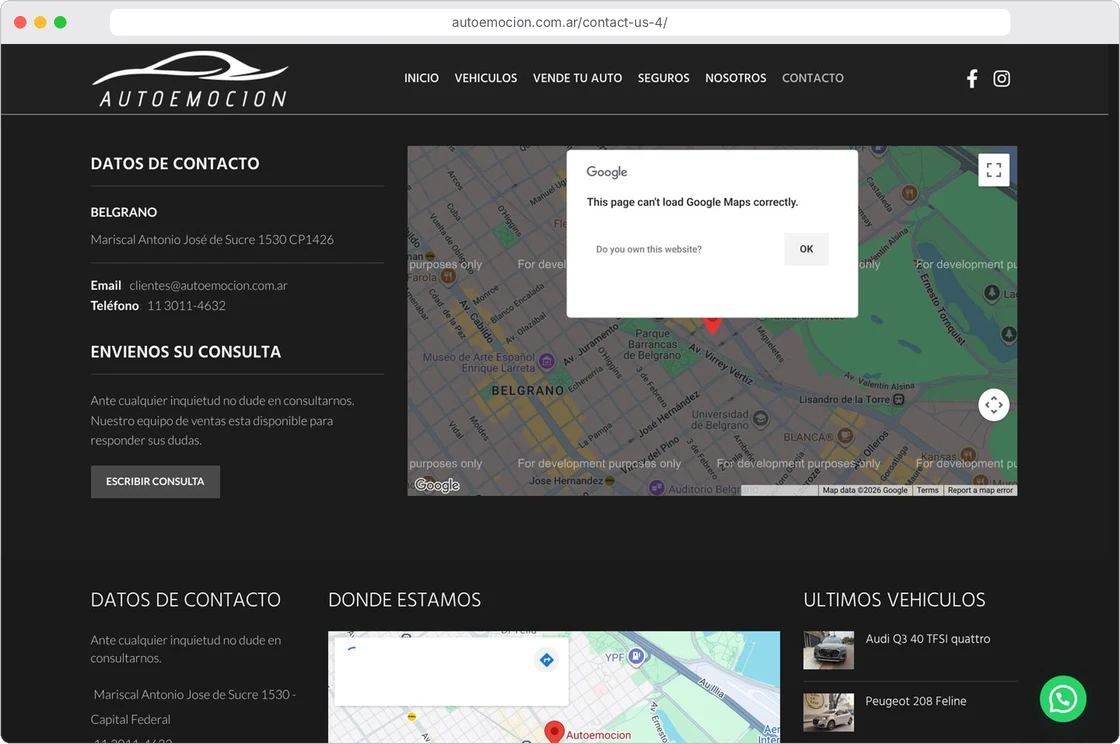Open the VENDE TU AUTO page
This screenshot has width=1120, height=744.
[577, 78]
